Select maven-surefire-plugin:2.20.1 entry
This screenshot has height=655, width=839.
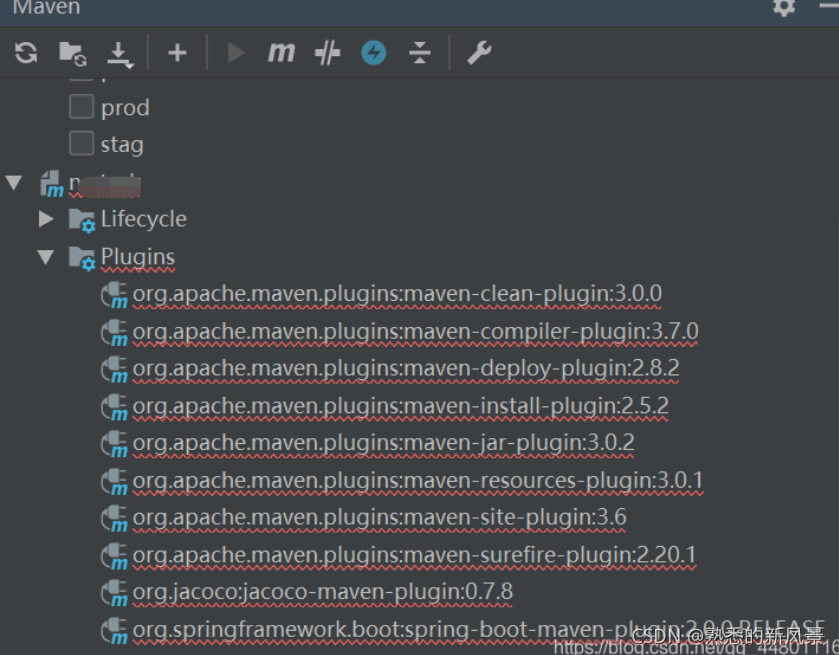tap(414, 555)
